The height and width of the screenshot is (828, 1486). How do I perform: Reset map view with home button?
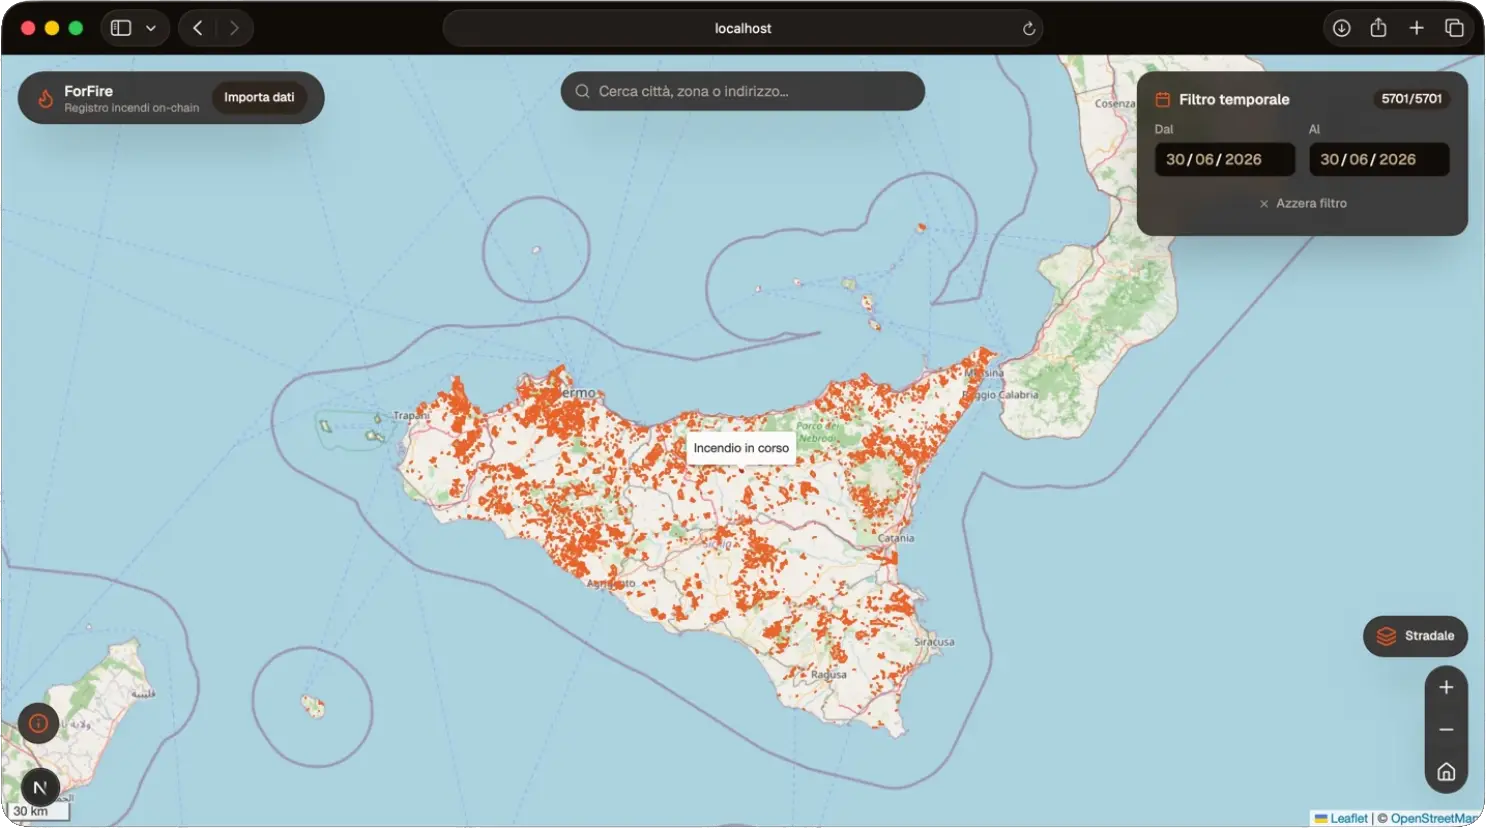(x=1446, y=772)
